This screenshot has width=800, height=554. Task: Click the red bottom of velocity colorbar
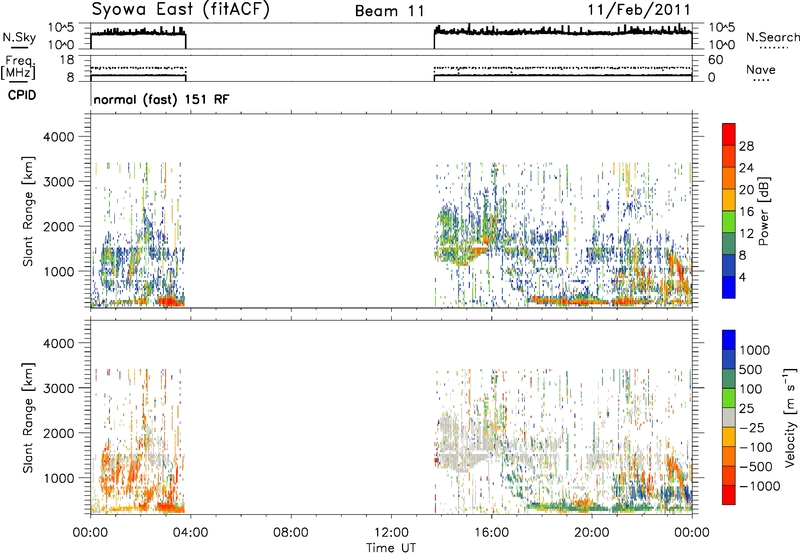pyautogui.click(x=729, y=495)
